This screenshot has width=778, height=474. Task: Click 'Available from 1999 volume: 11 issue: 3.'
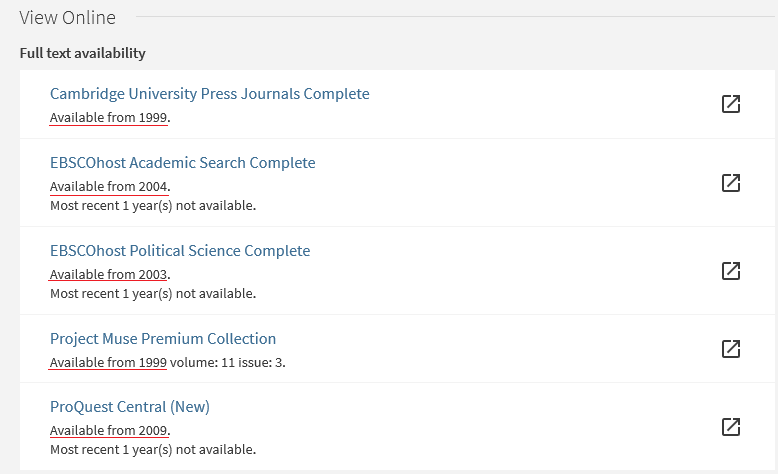point(168,363)
